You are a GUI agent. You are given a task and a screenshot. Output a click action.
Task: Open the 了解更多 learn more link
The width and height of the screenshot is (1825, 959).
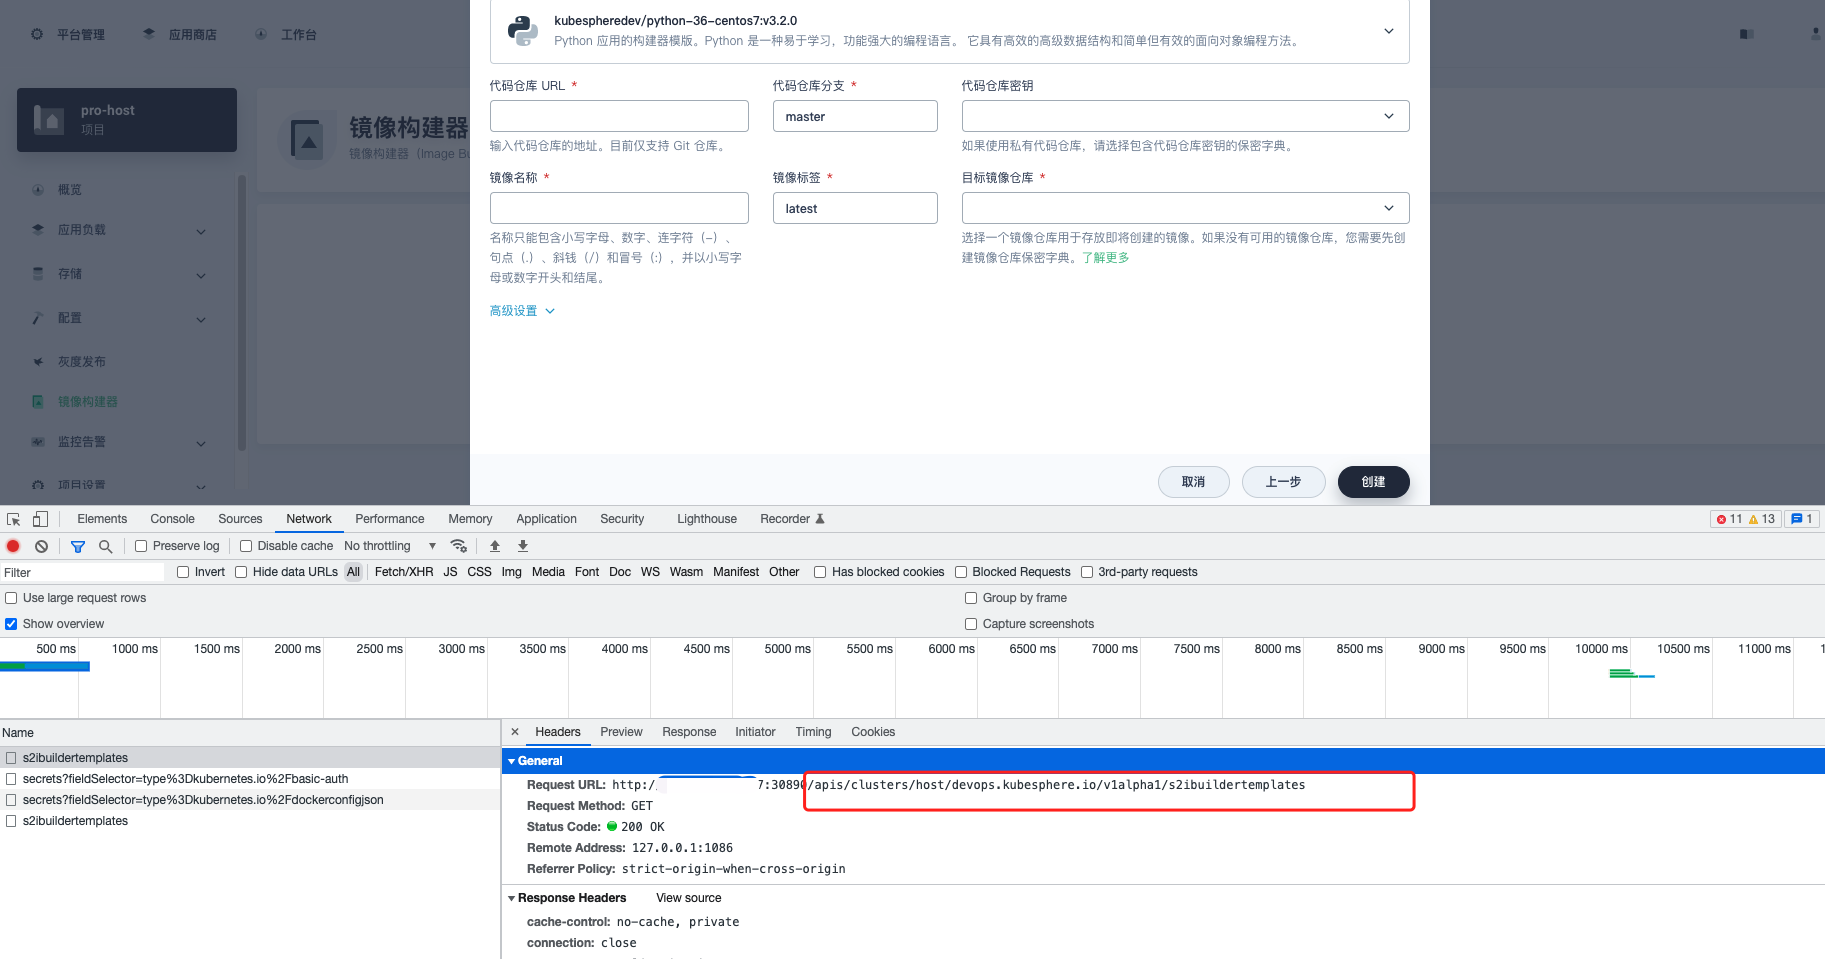point(1105,258)
